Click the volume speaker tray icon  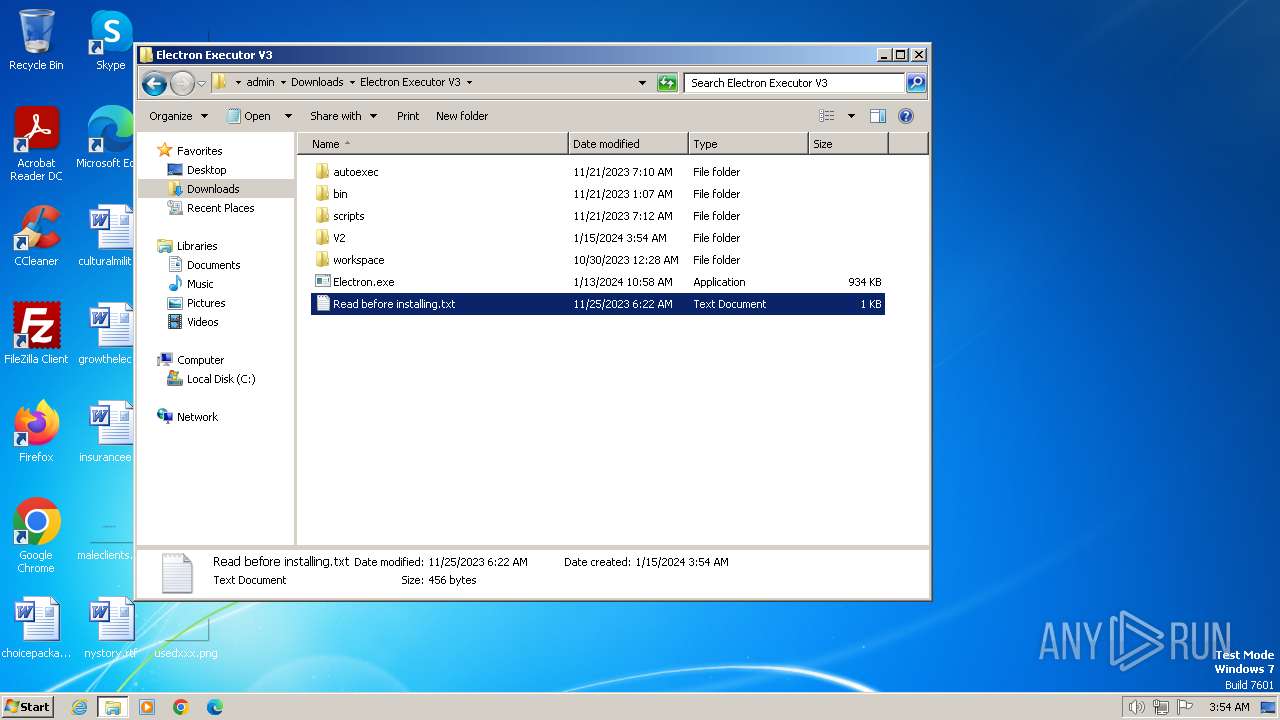click(1136, 707)
